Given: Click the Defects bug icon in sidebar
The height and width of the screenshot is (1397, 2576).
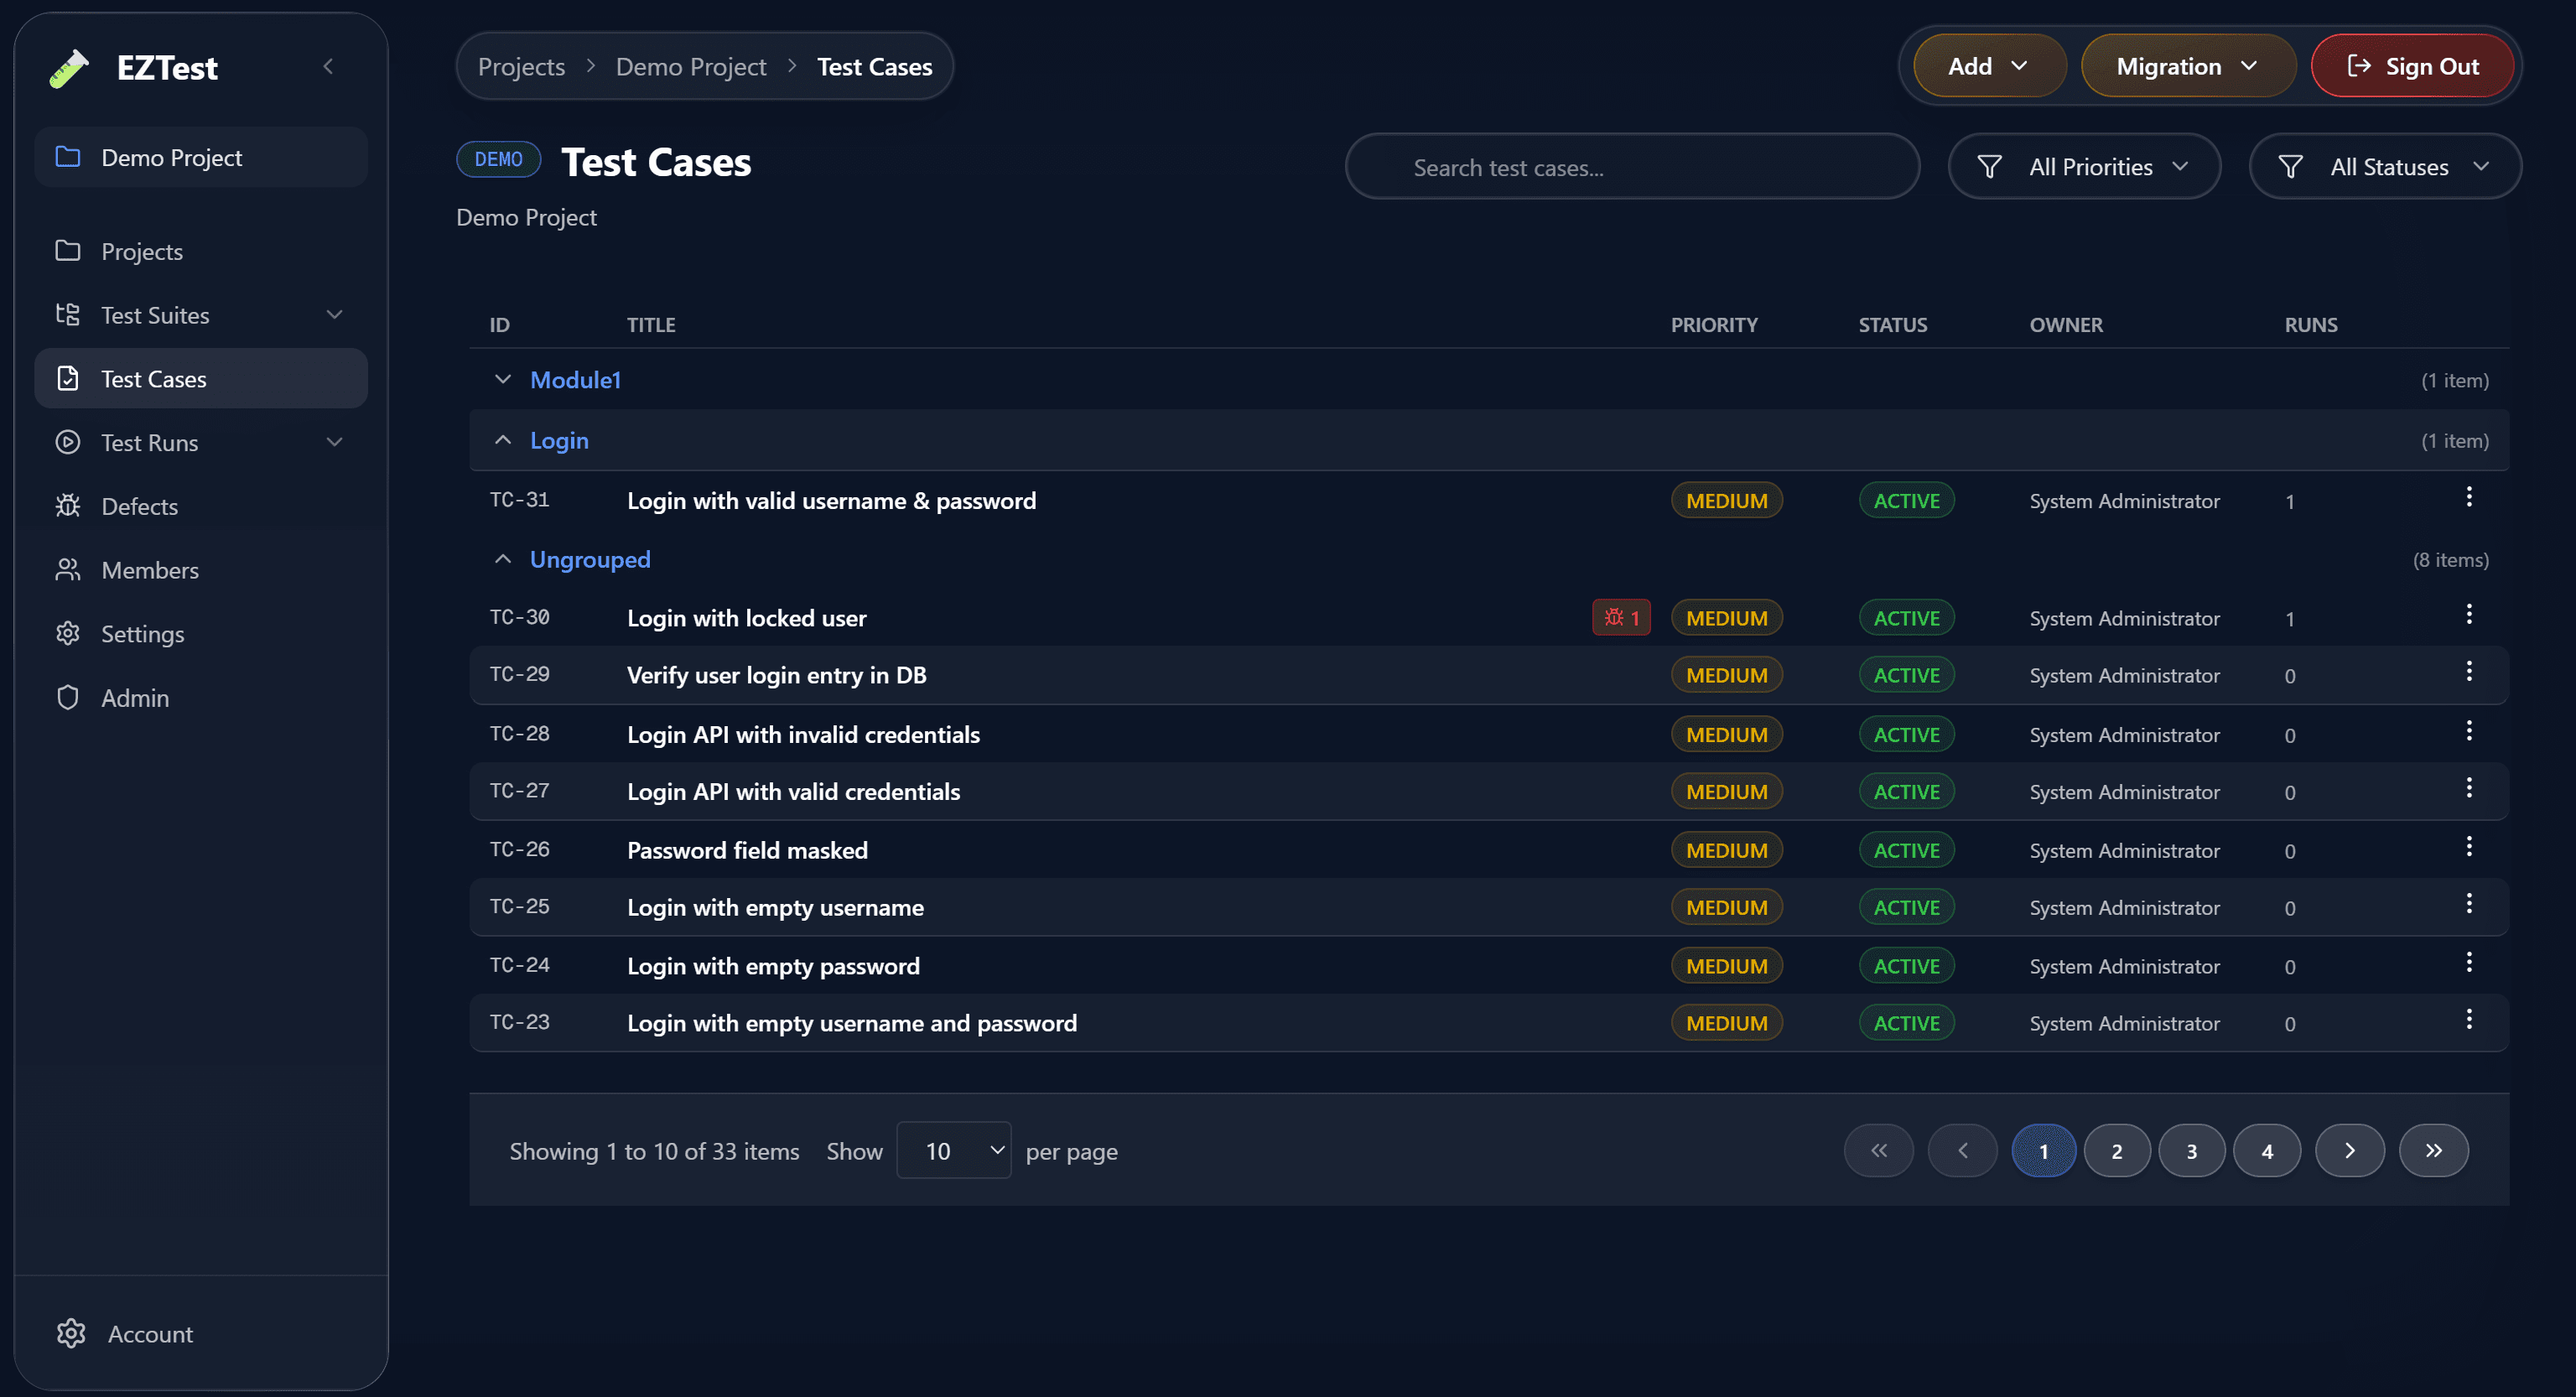Looking at the screenshot, I should coord(67,506).
